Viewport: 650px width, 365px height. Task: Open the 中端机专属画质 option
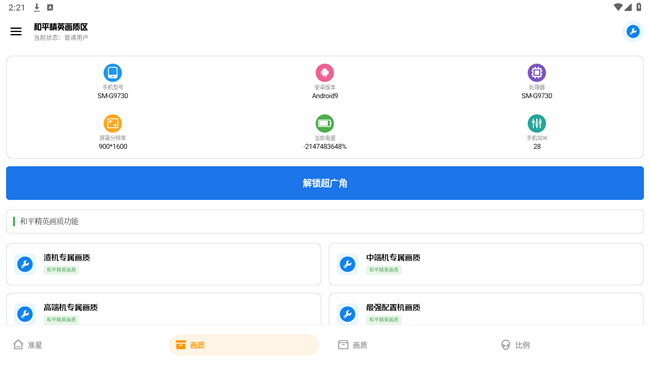[486, 264]
